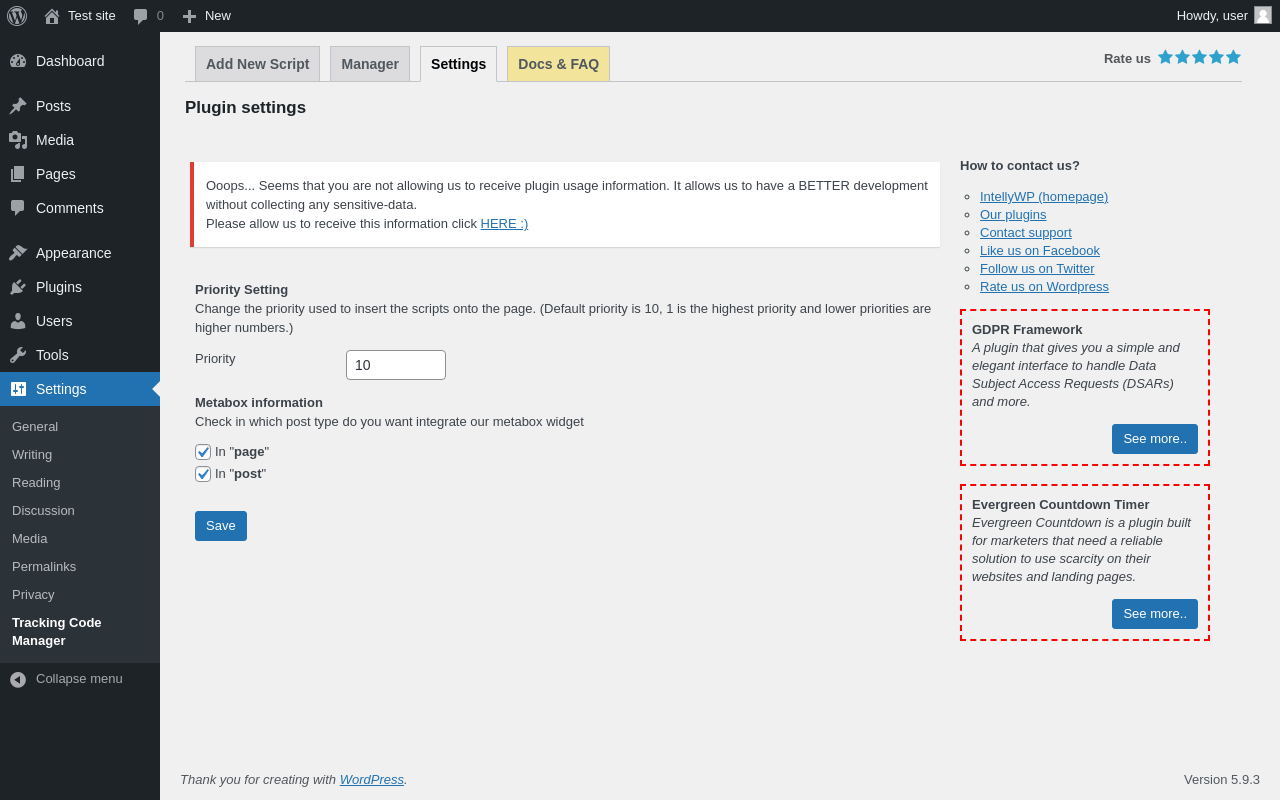Viewport: 1280px width, 800px height.
Task: Open the New content dropdown
Action: pyautogui.click(x=207, y=16)
